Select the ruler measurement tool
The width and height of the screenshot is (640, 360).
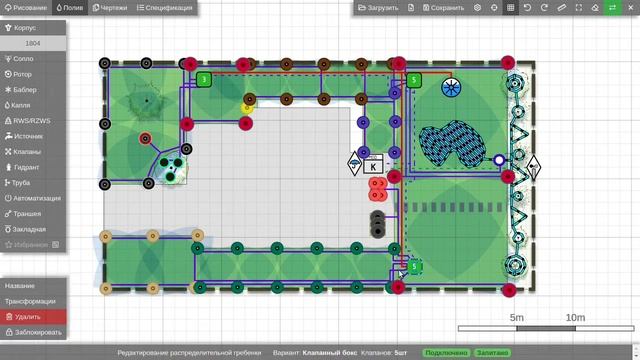click(x=562, y=8)
